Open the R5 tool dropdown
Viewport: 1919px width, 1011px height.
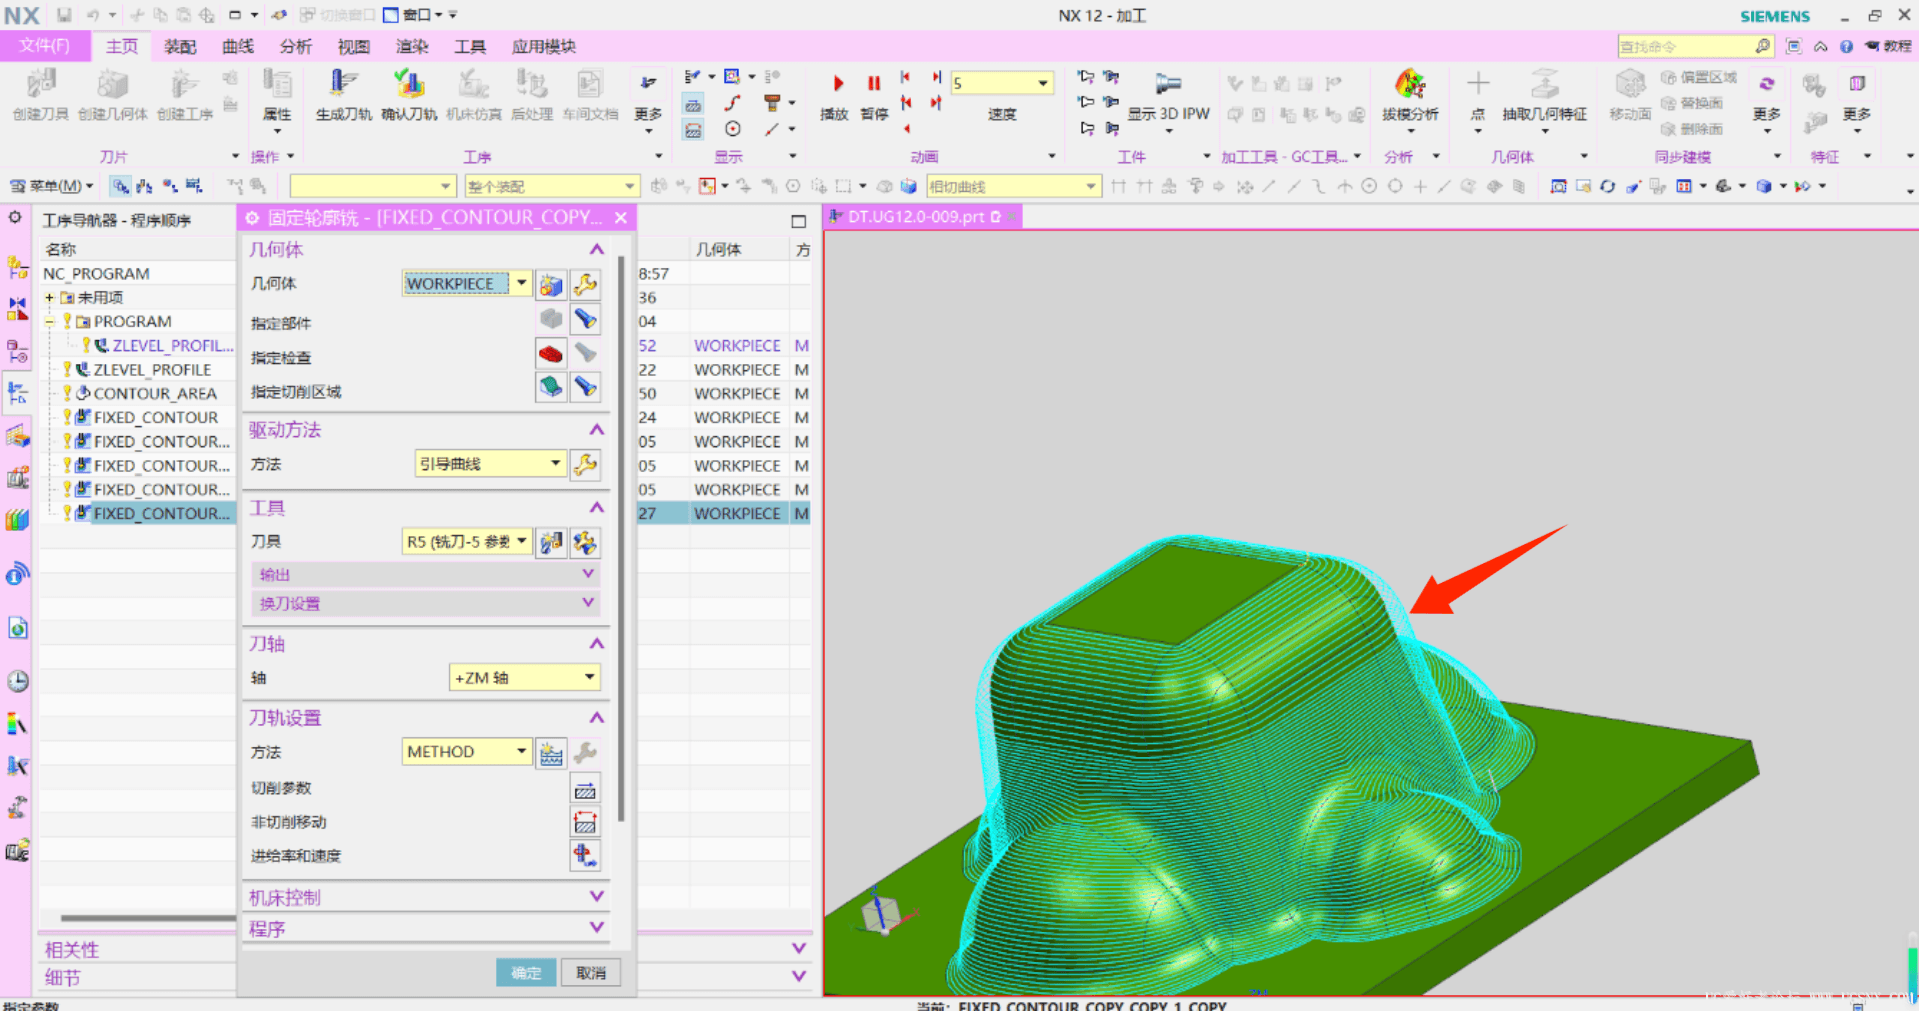pyautogui.click(x=521, y=542)
